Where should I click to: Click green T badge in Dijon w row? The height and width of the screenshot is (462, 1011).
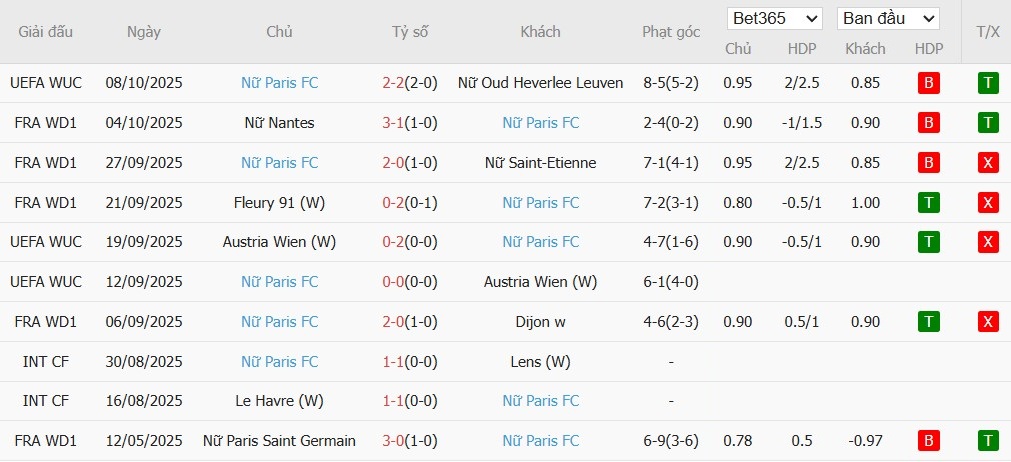click(x=928, y=322)
